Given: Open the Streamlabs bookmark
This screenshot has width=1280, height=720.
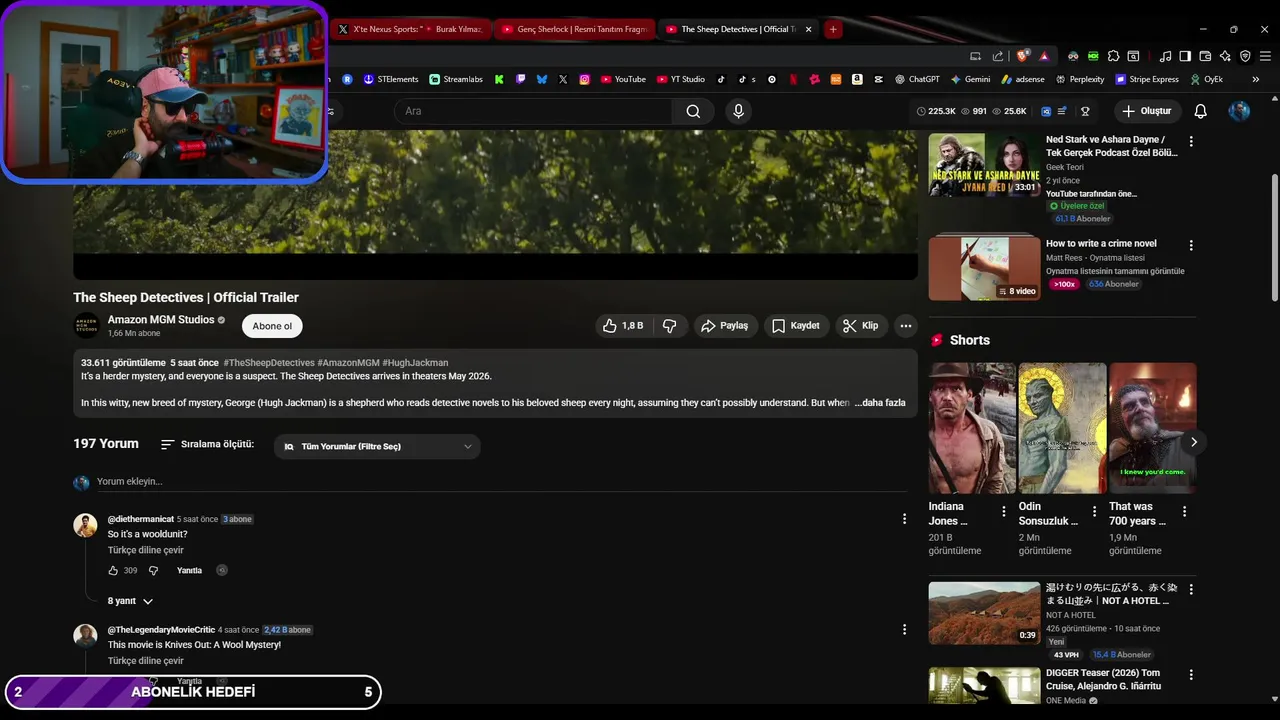Looking at the screenshot, I should (456, 79).
